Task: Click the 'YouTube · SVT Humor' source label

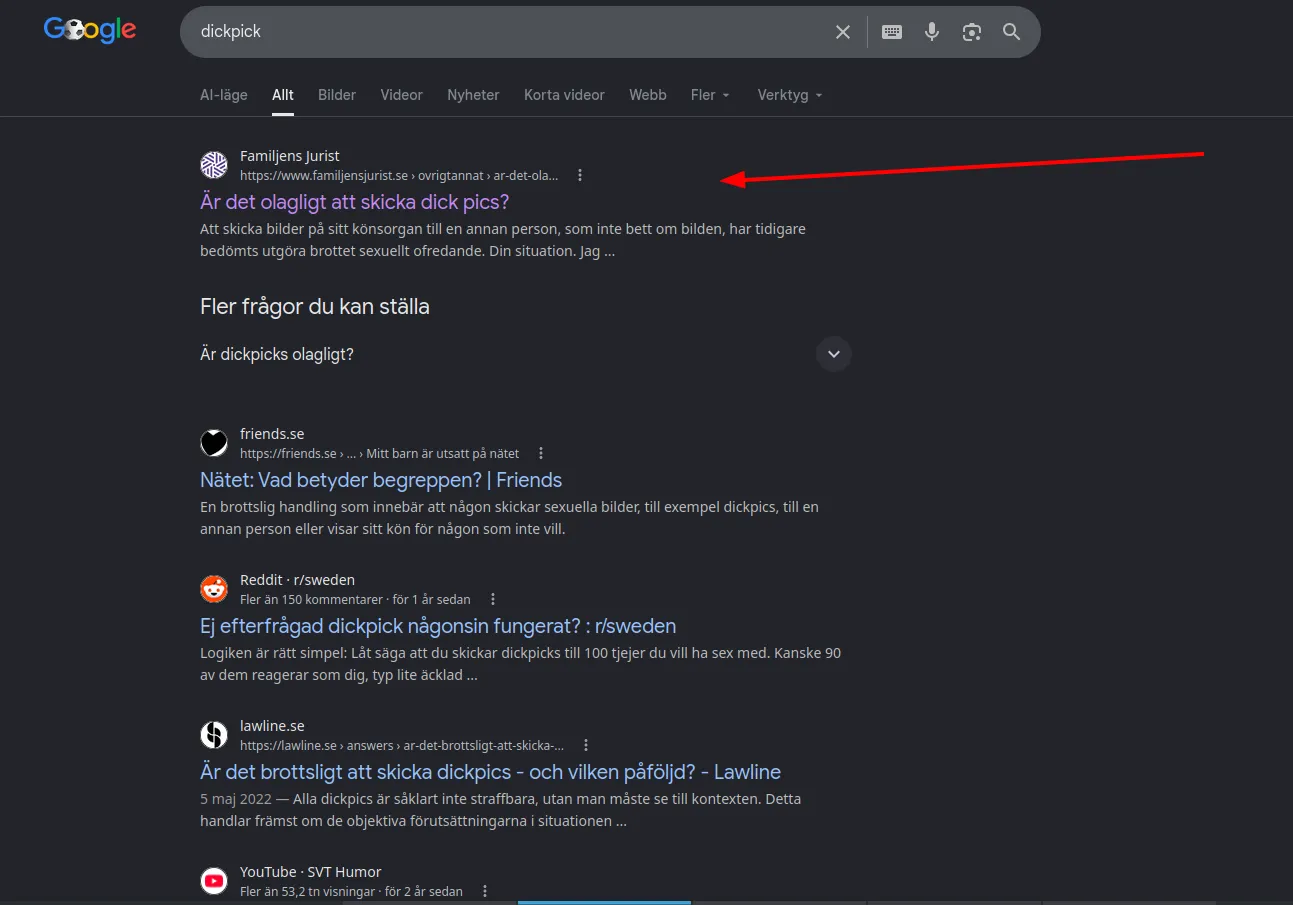Action: click(x=310, y=872)
